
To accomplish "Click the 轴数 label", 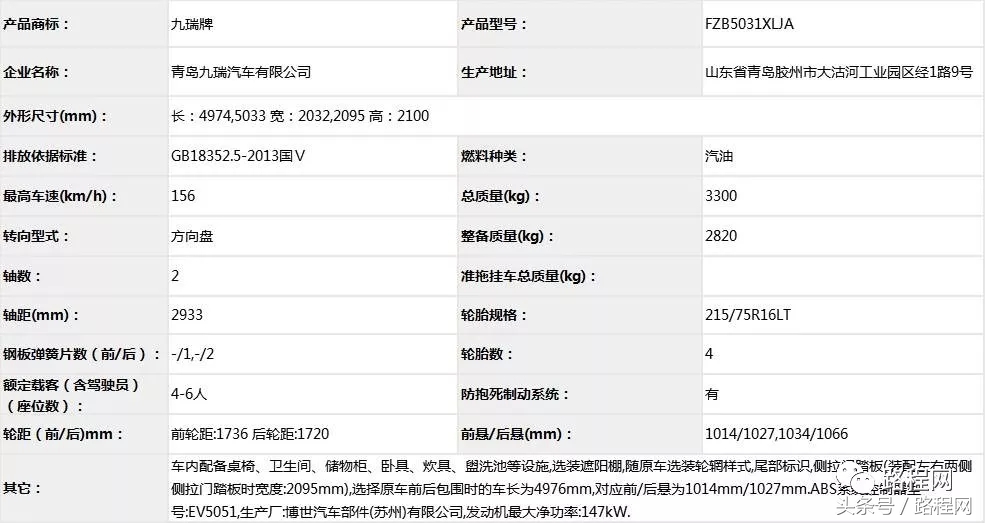I will point(22,276).
